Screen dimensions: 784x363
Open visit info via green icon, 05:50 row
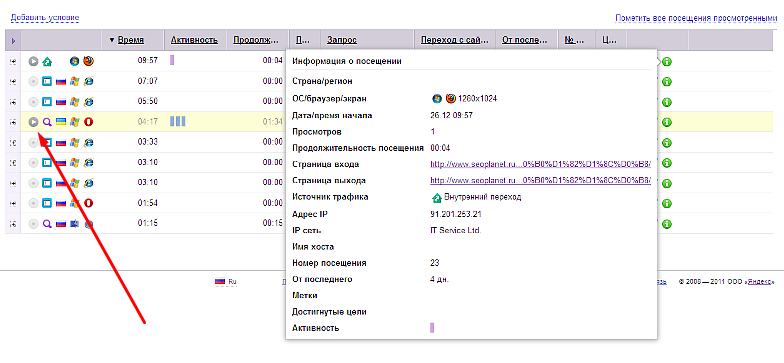pyautogui.click(x=666, y=102)
